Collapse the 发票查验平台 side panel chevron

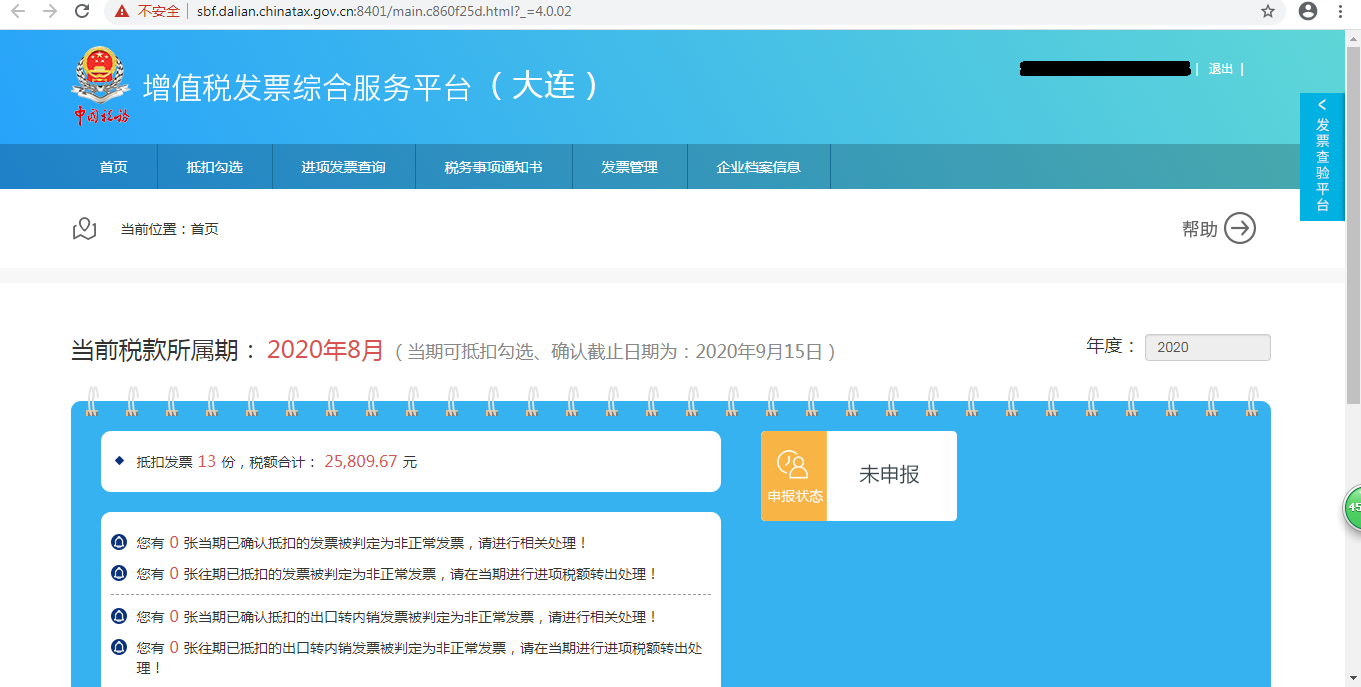pos(1322,103)
